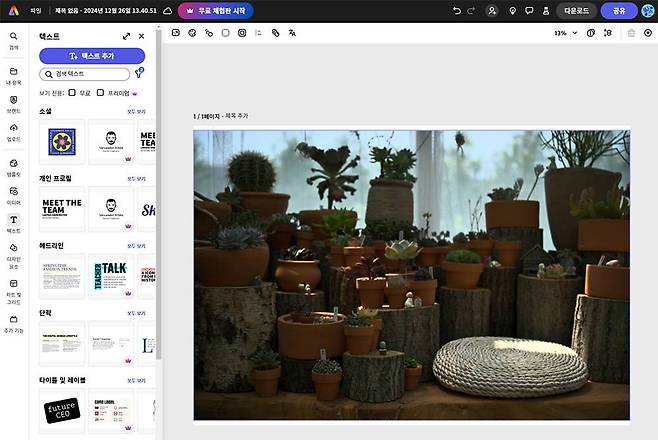Click the 텍스트 추가 (Add text) button
Image resolution: width=658 pixels, height=440 pixels.
point(92,56)
